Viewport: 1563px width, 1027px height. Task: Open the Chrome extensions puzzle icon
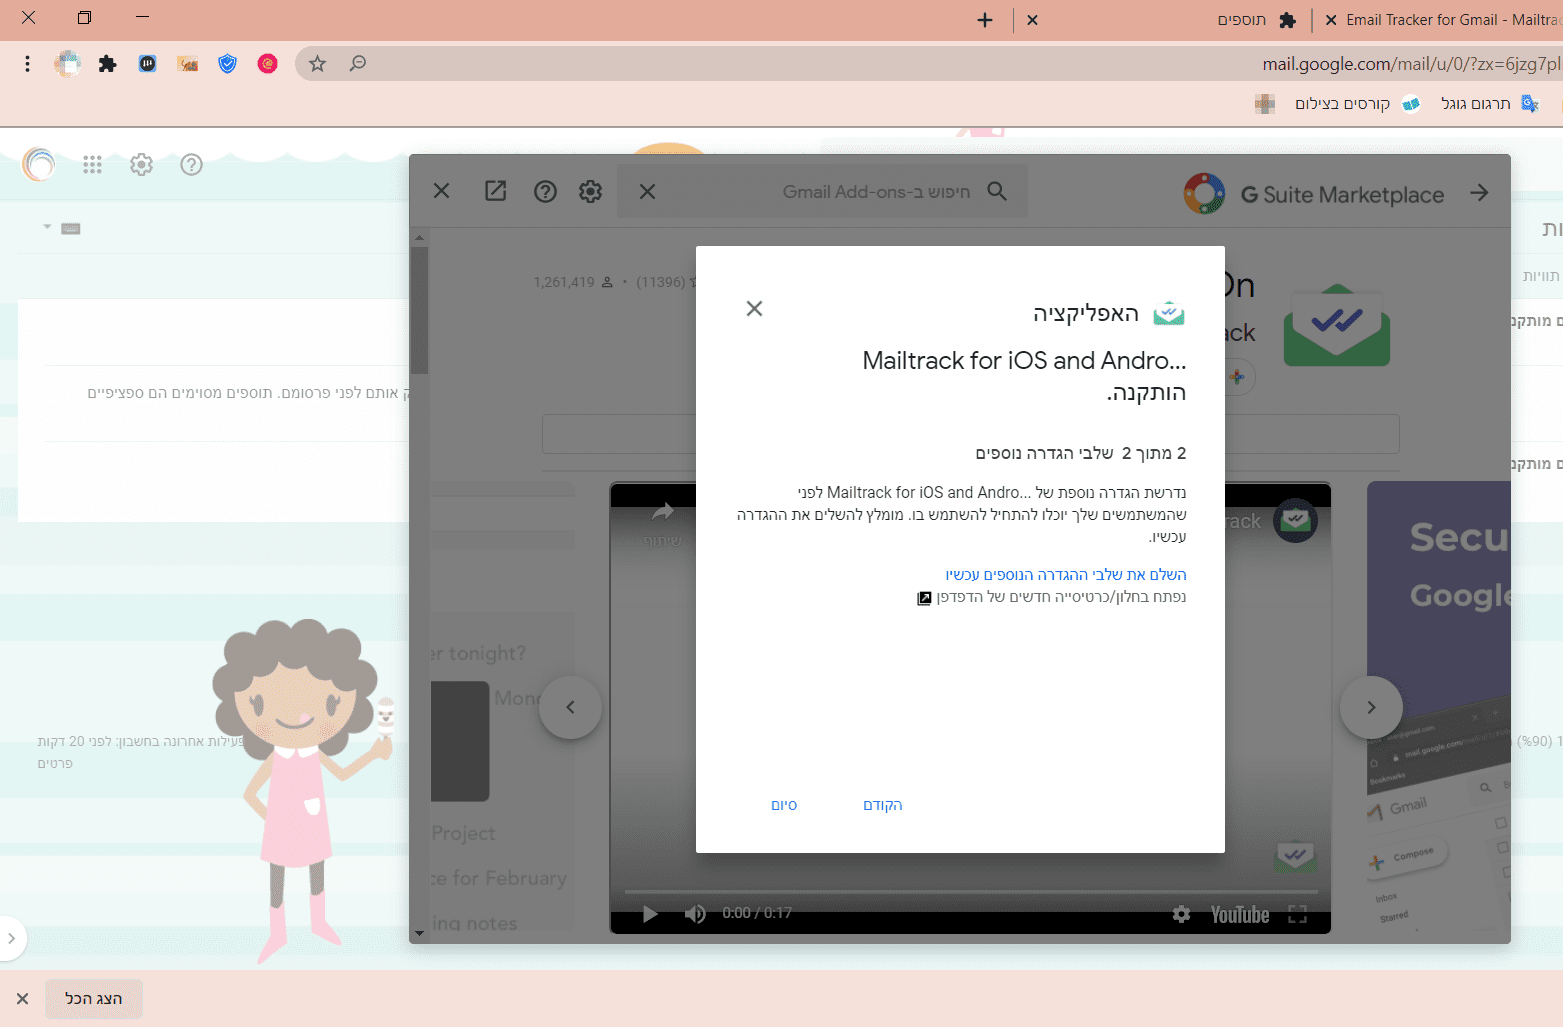(x=106, y=63)
